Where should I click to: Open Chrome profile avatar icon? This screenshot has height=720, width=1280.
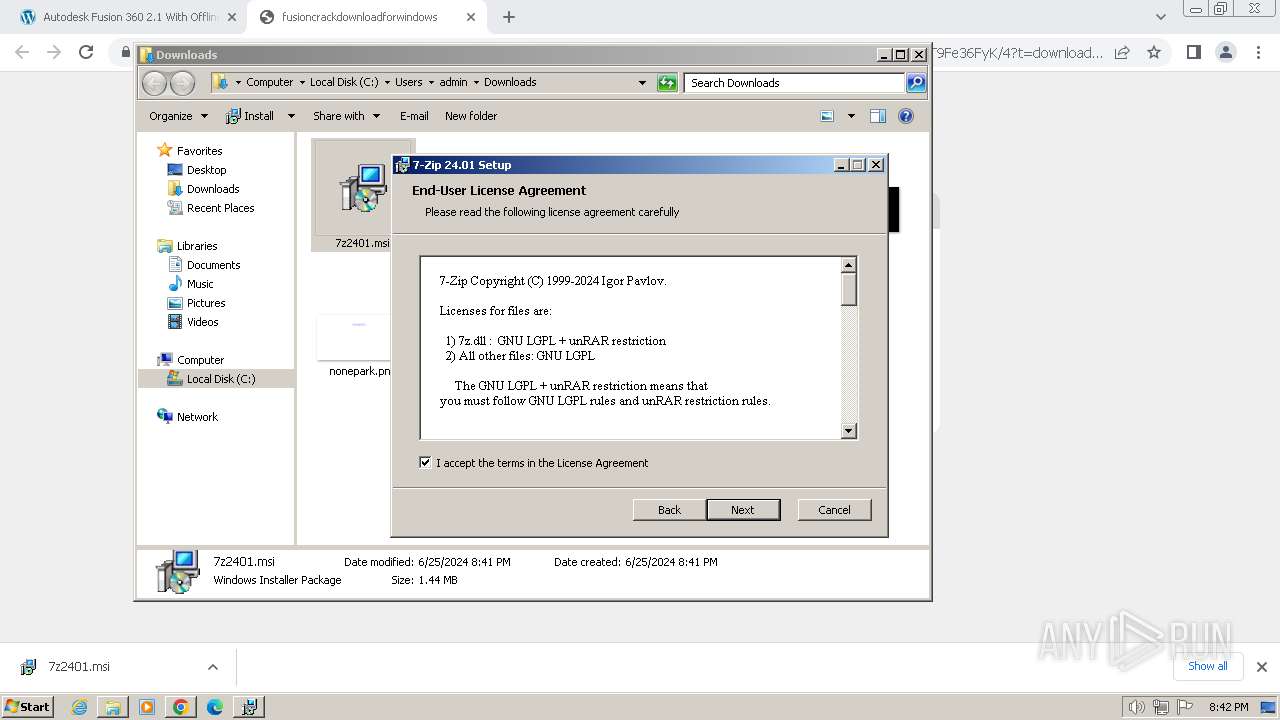click(x=1225, y=52)
